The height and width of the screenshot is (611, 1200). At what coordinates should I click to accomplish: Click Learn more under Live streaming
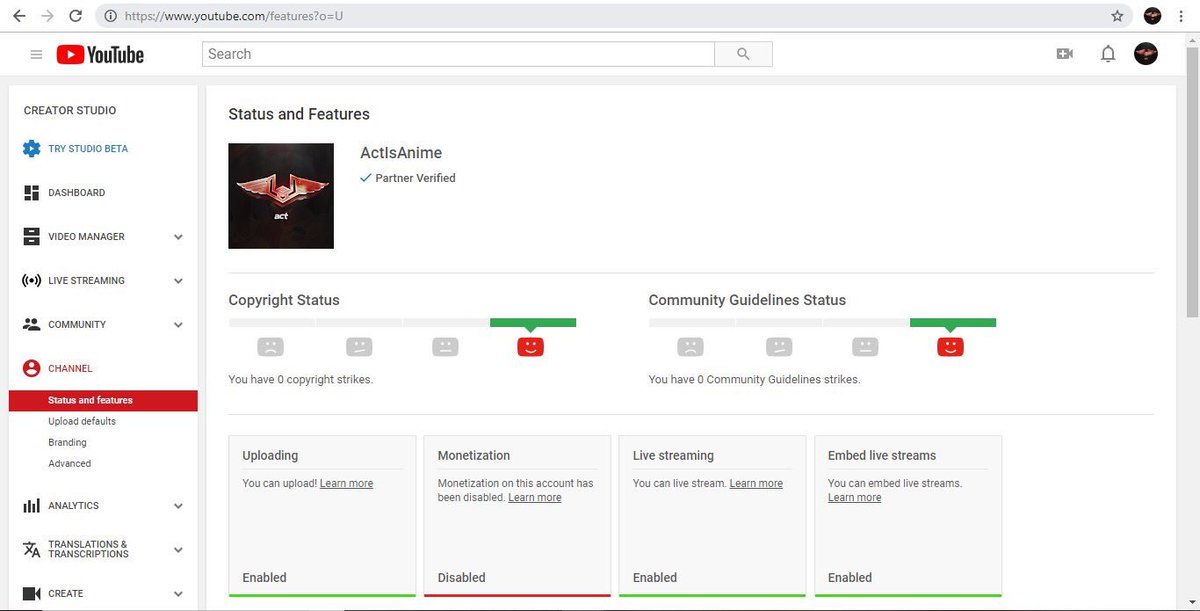click(x=756, y=484)
